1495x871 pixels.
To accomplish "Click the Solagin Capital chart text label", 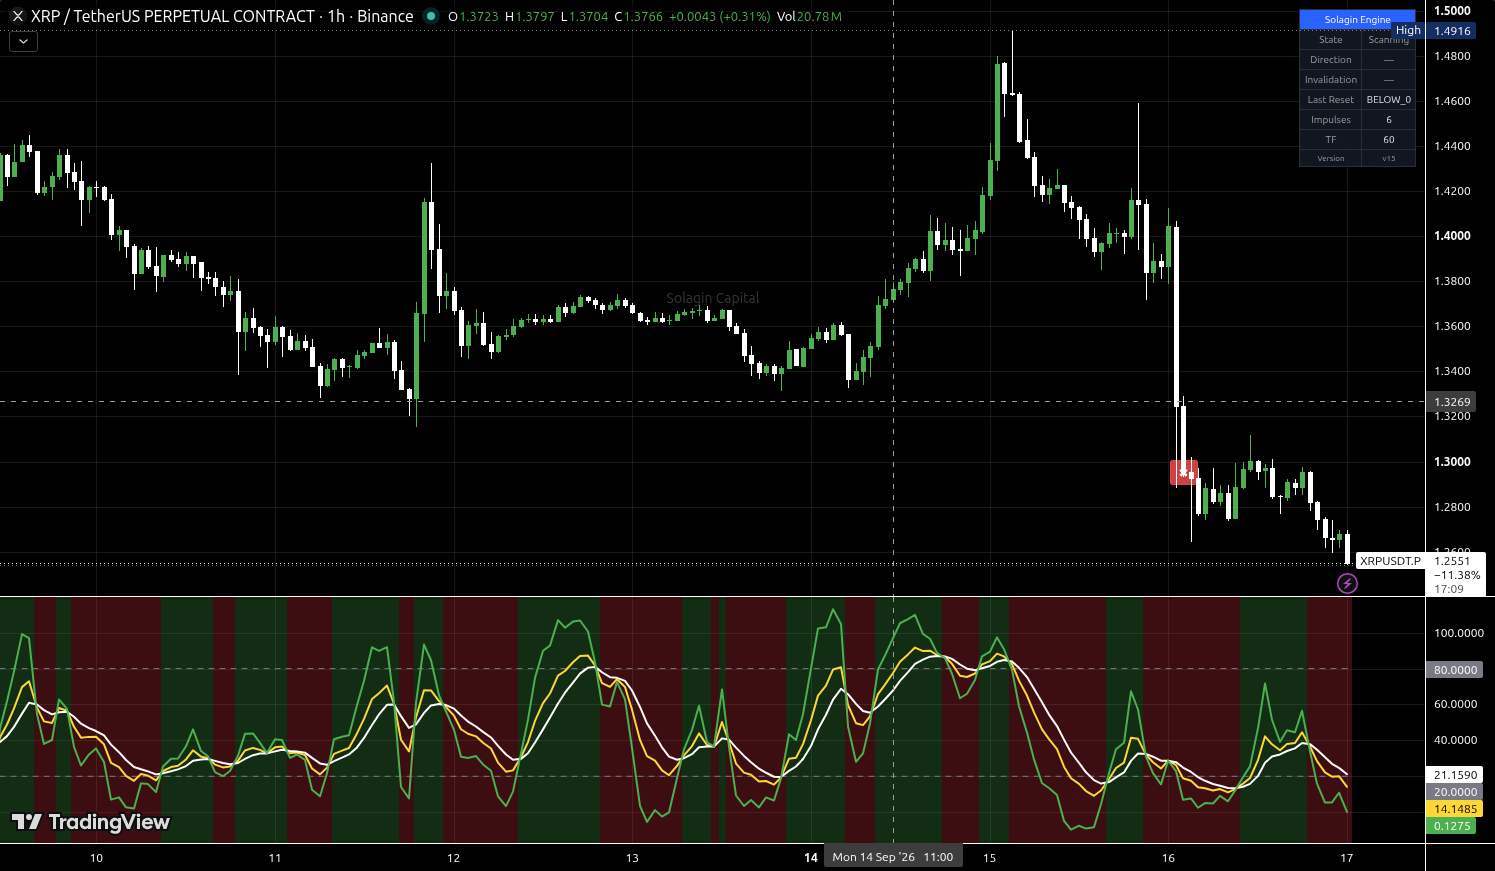I will pos(713,298).
